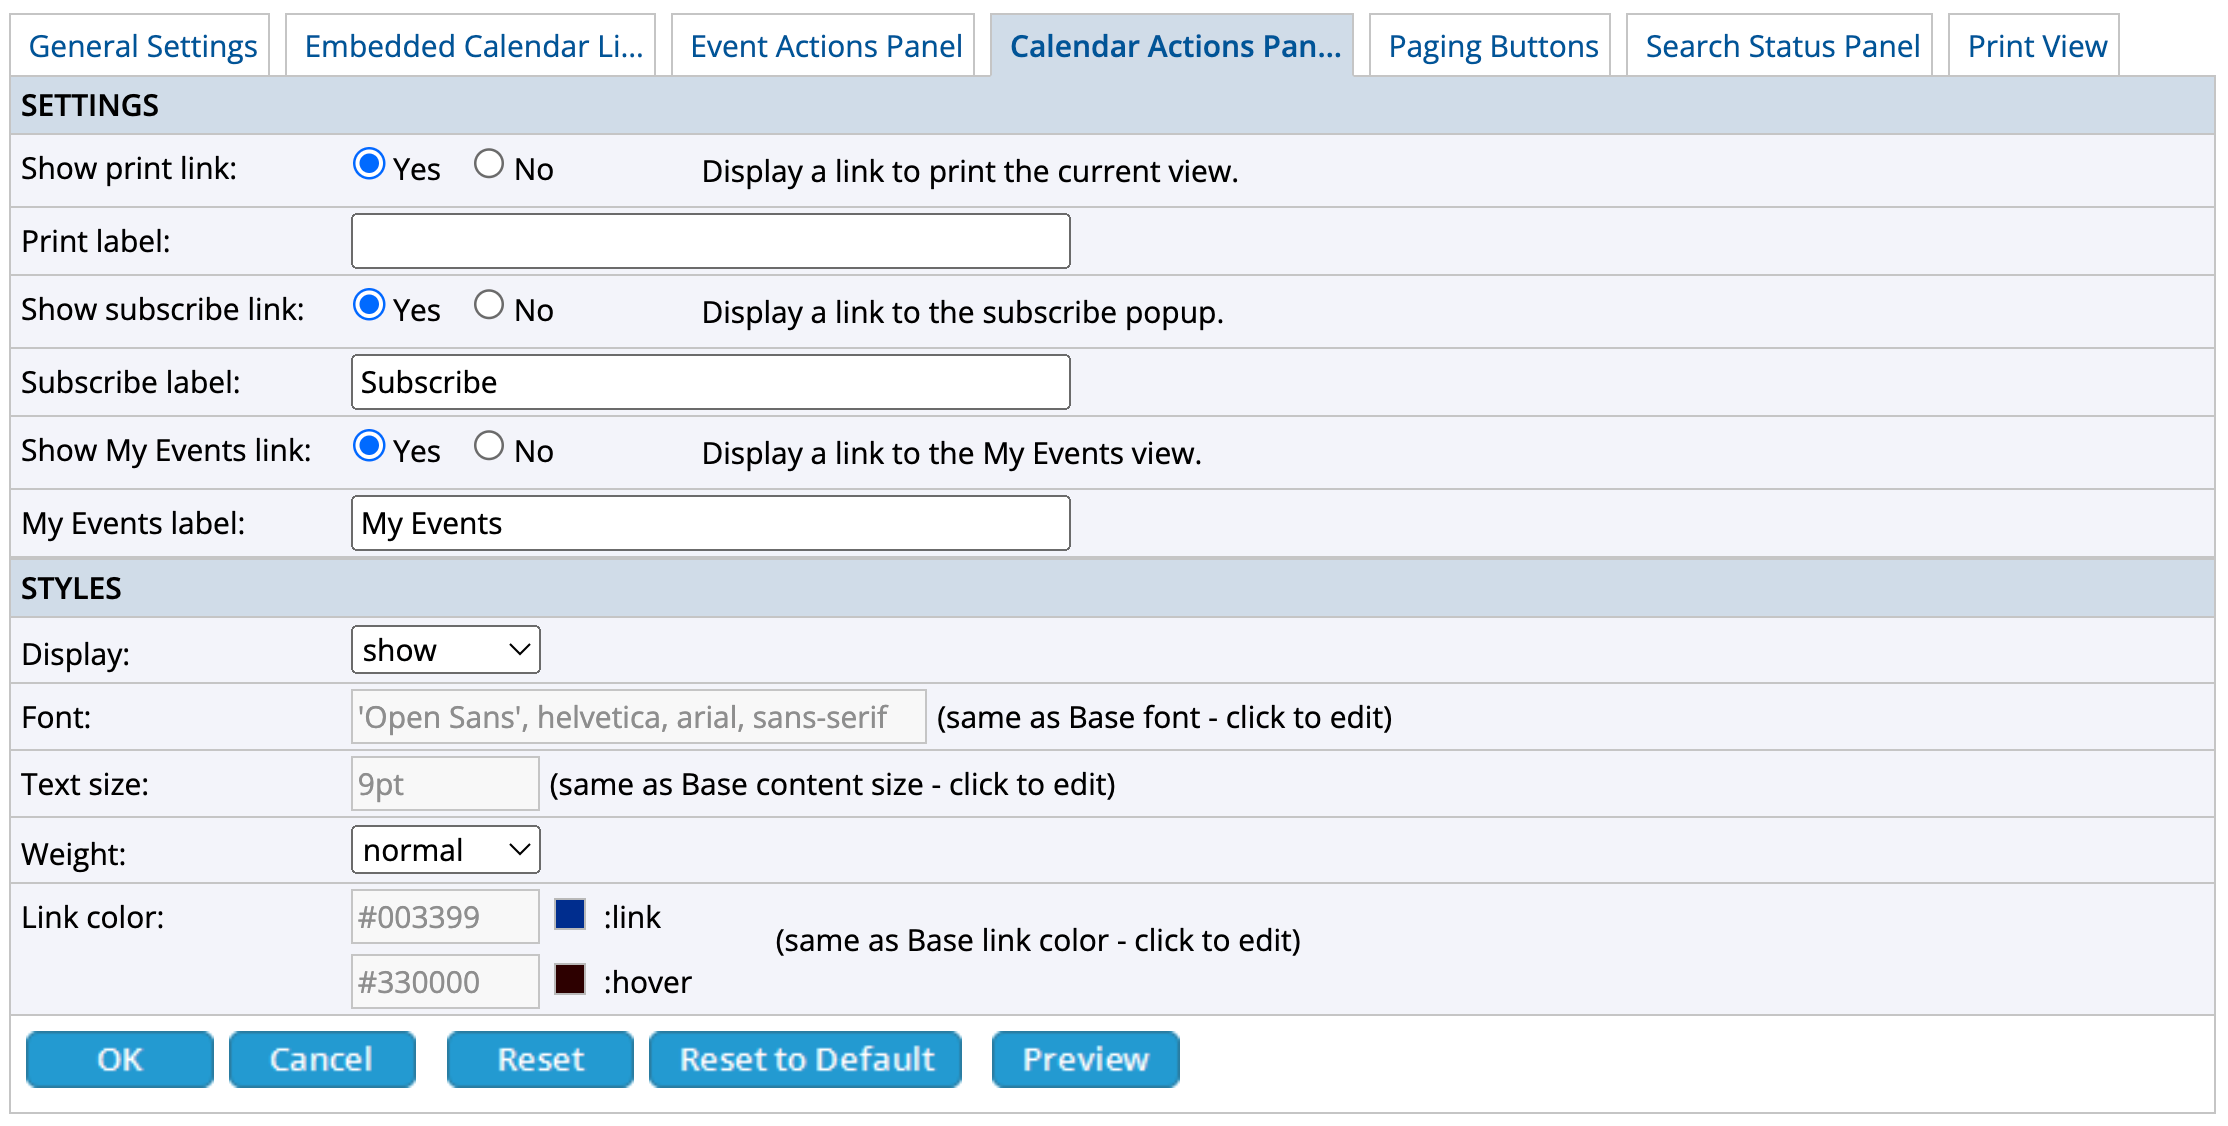Choose Yes for Show print link
Viewport: 2228px width, 1126px height.
click(x=369, y=164)
